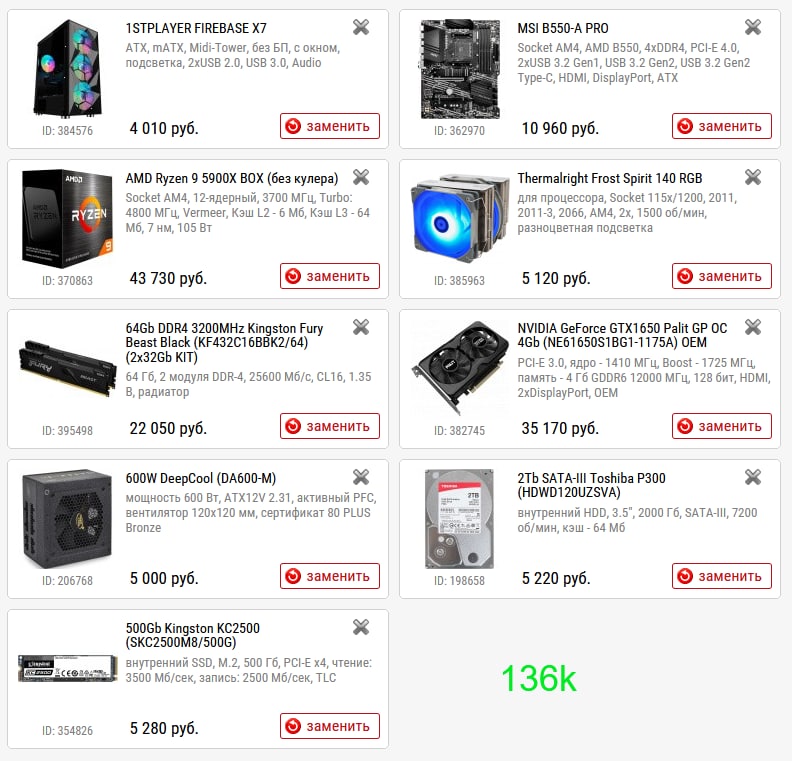The image size is (792, 761).
Task: Open the 64Gb Kingston Fury Beast title
Action: pyautogui.click(x=224, y=342)
